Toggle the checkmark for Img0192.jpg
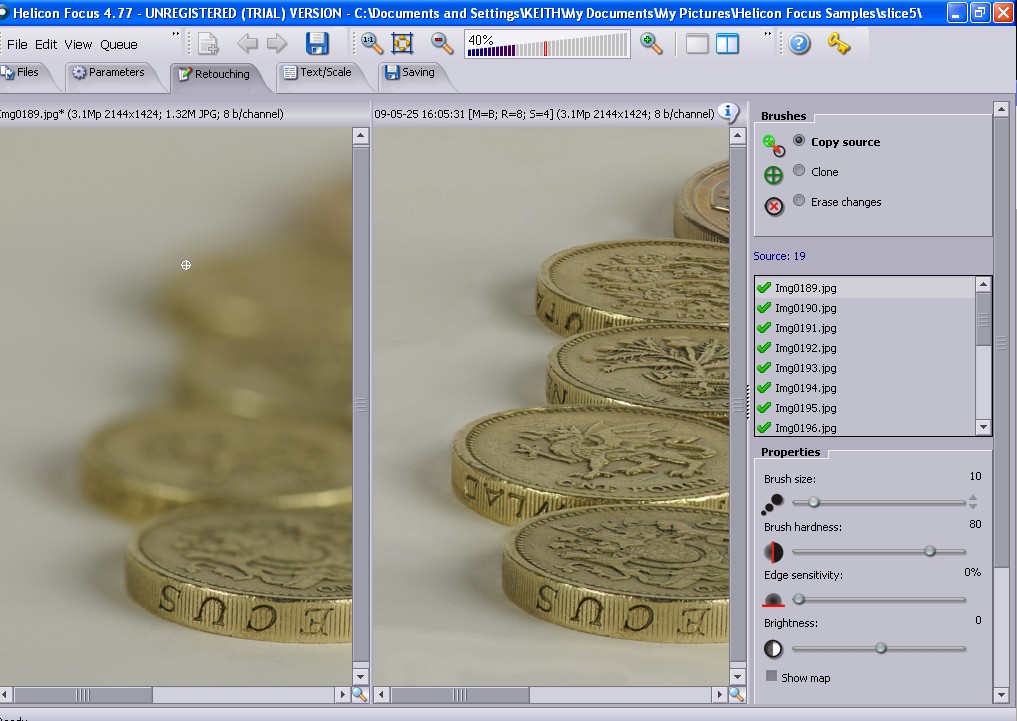Image resolution: width=1017 pixels, height=721 pixels. click(x=764, y=348)
